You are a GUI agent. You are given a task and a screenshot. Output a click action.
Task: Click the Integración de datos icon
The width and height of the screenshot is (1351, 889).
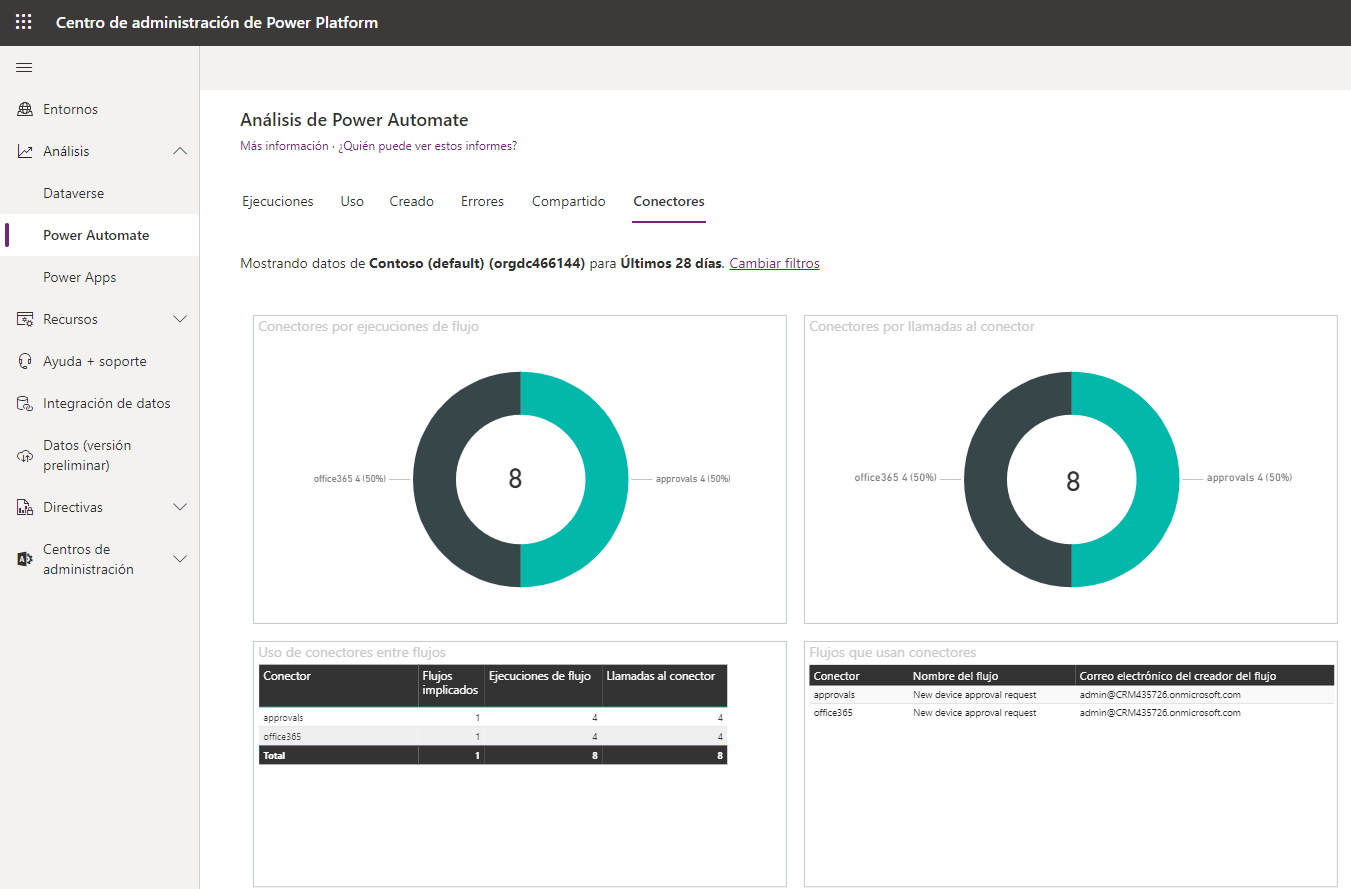coord(25,404)
